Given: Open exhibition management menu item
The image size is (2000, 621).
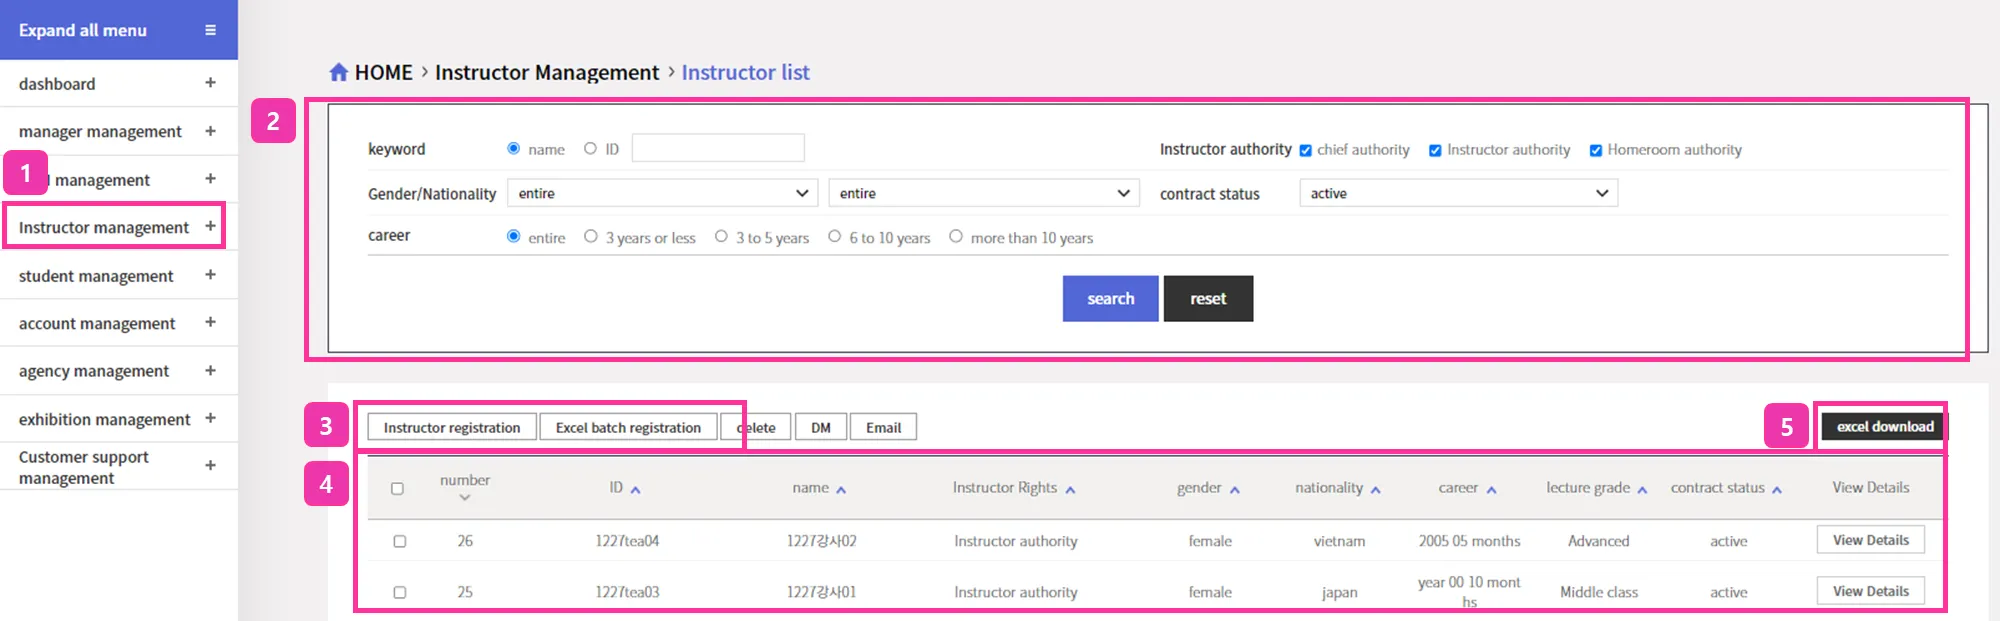Looking at the screenshot, I should point(104,419).
